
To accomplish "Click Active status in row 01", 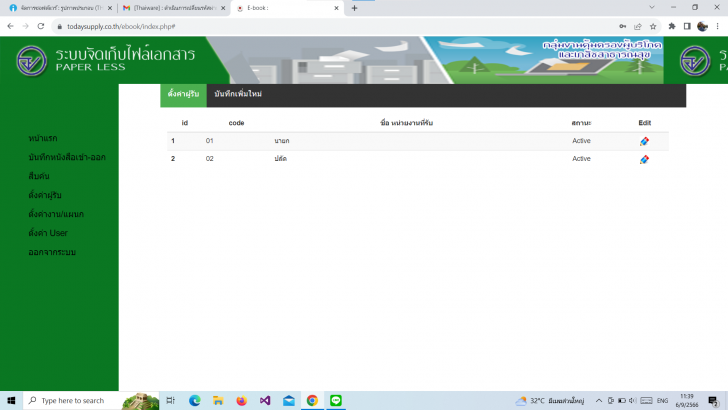I will pos(581,141).
